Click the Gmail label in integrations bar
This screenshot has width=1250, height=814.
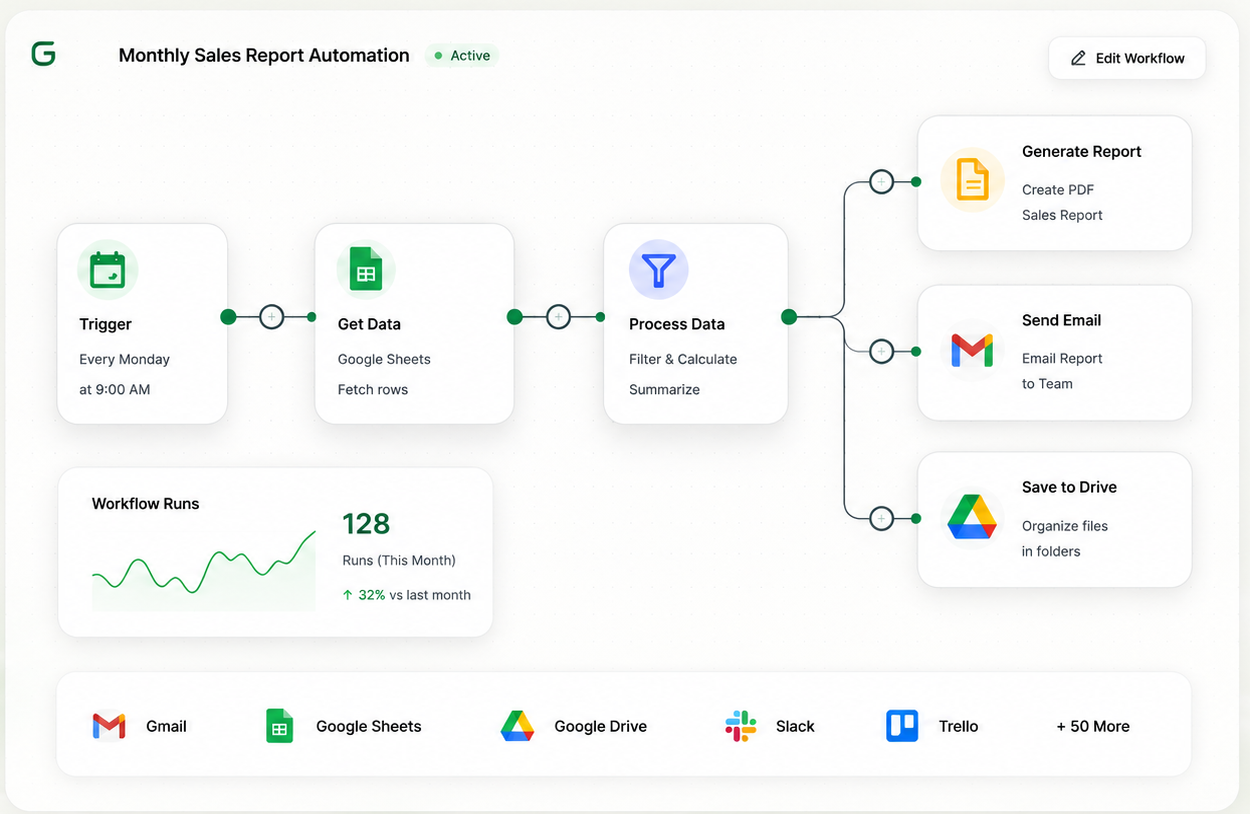(166, 727)
